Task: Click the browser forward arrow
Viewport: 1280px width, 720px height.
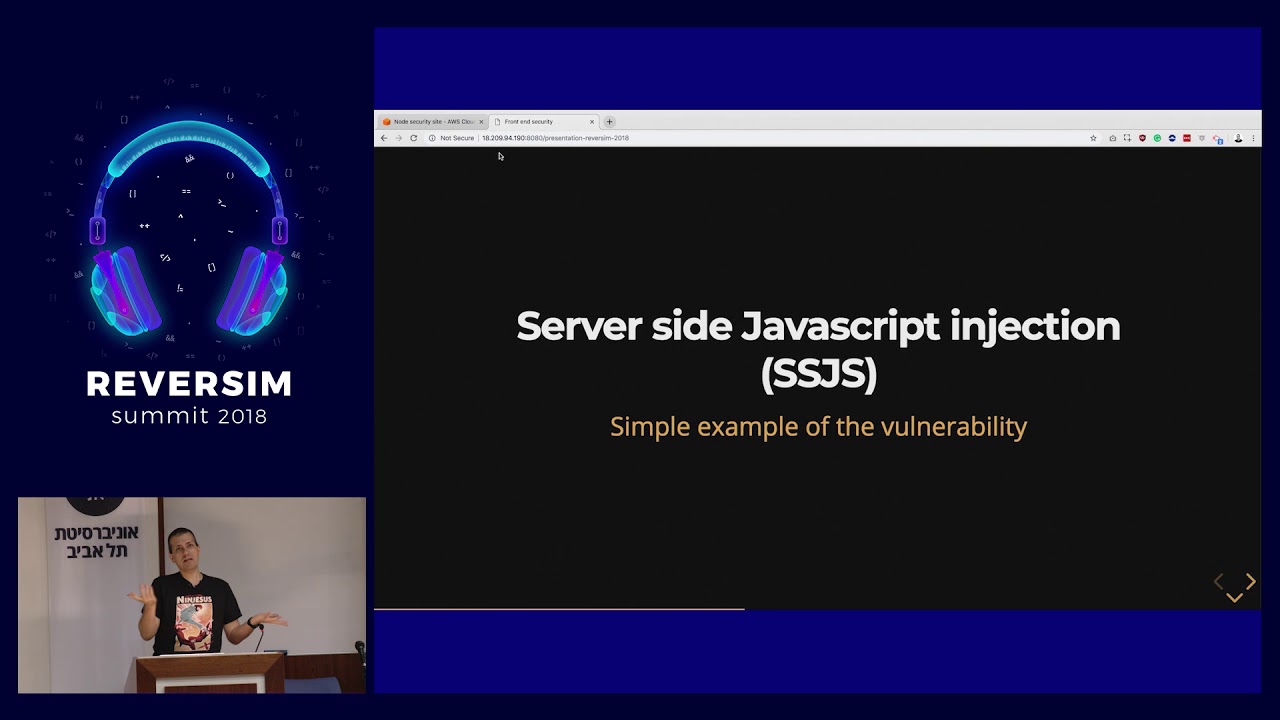Action: (398, 138)
